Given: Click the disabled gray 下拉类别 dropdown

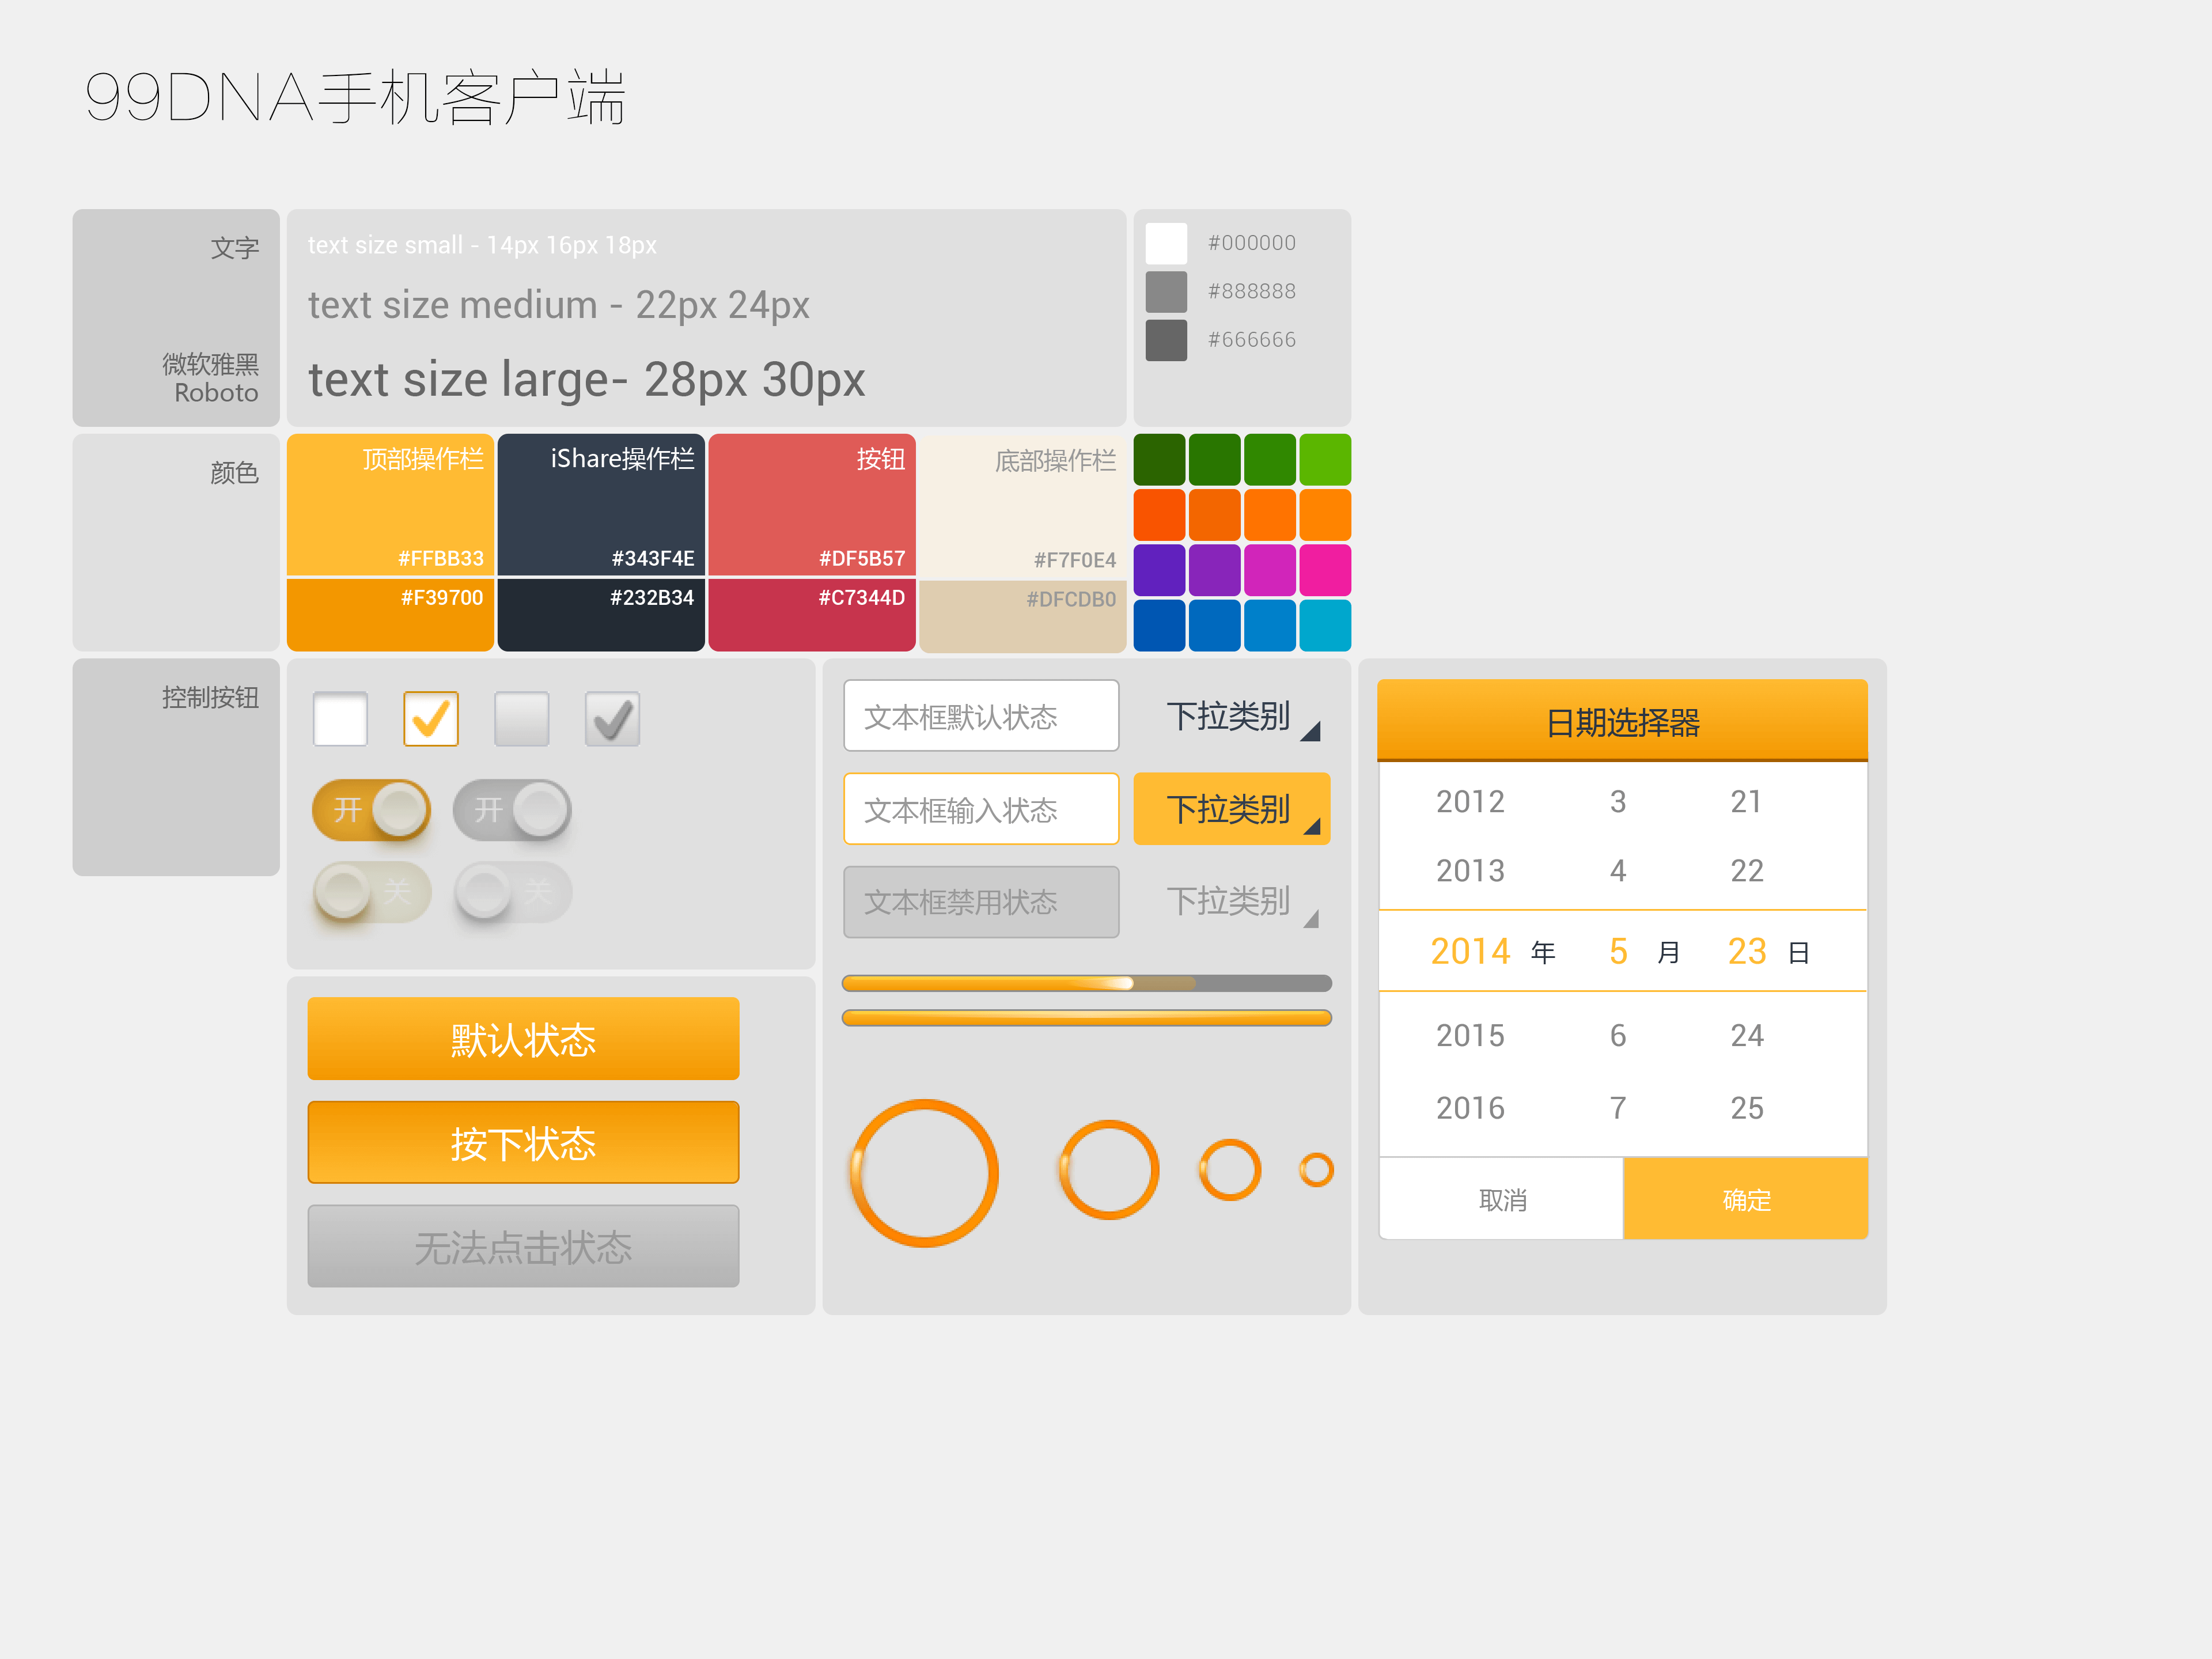Looking at the screenshot, I should (1232, 902).
